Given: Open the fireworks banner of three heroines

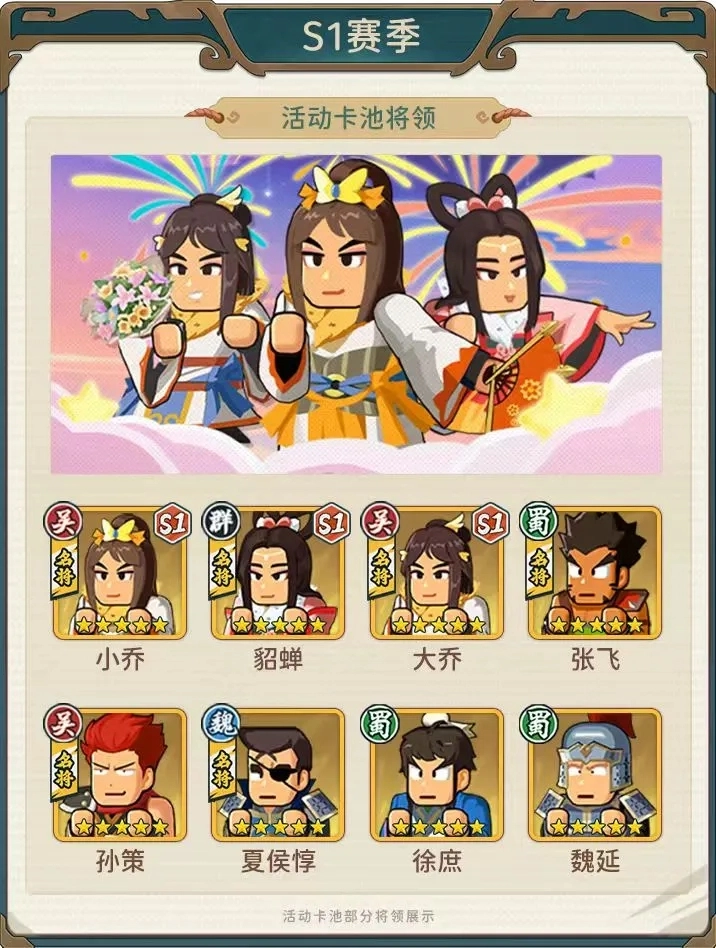Looking at the screenshot, I should (356, 314).
